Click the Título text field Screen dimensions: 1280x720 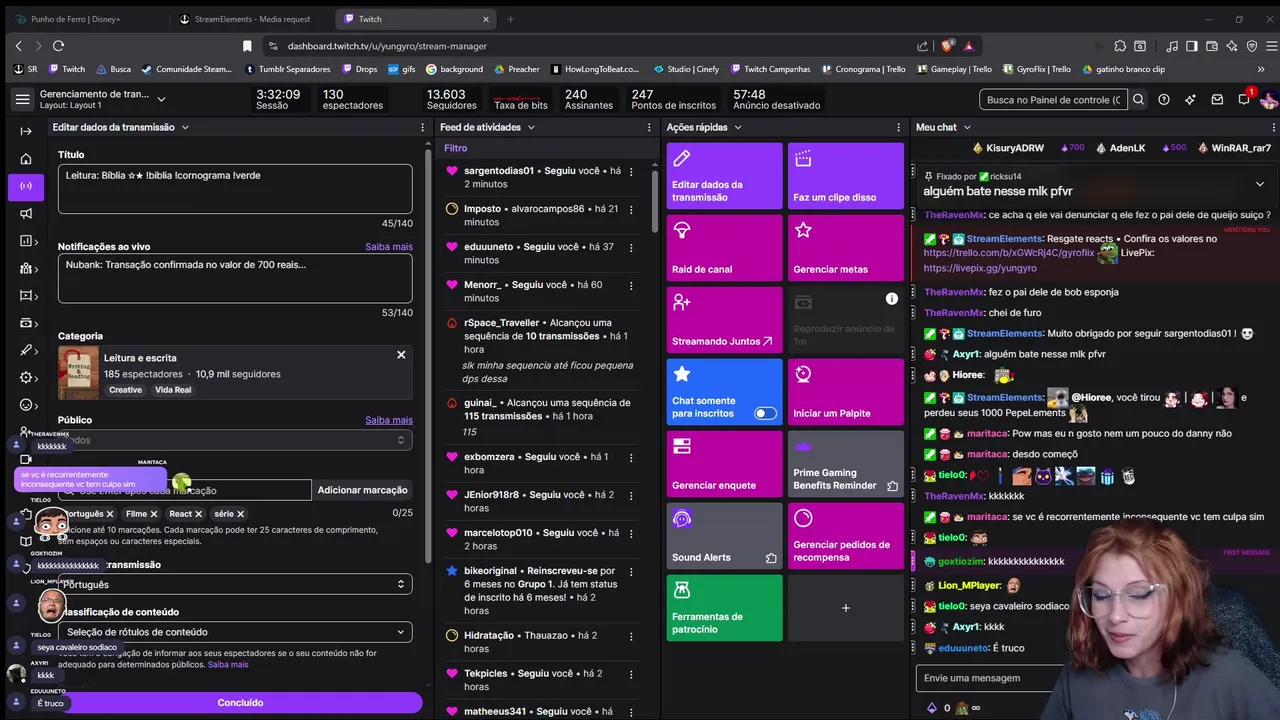tap(235, 189)
